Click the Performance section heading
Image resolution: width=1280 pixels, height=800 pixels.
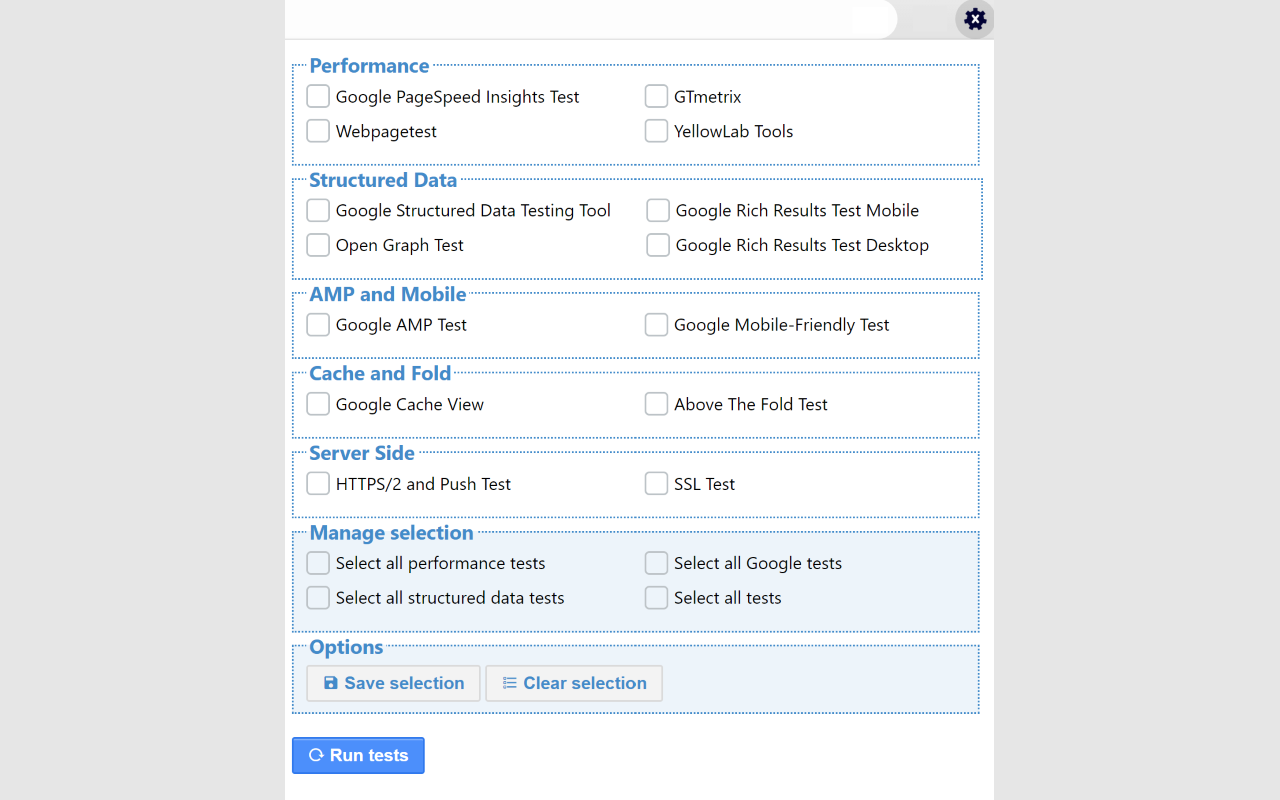coord(369,66)
